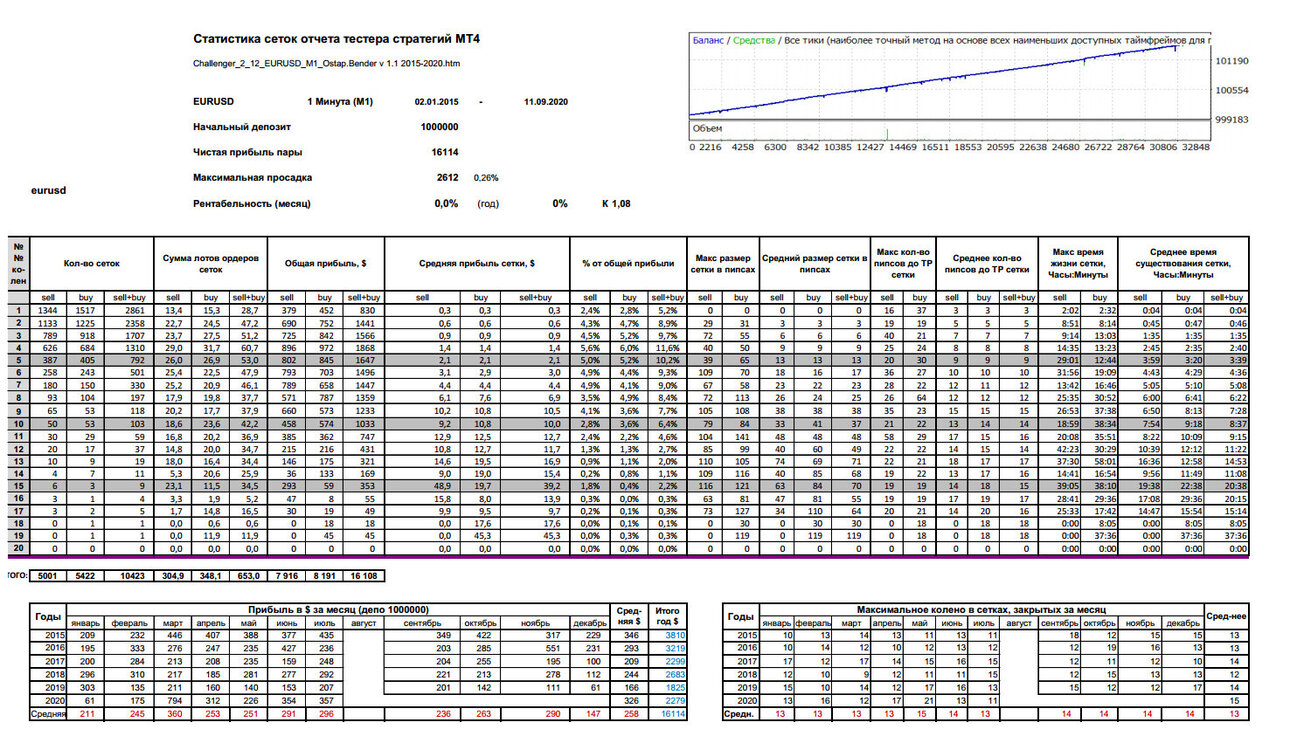Select the max drawdown value '2612'
This screenshot has width=1290, height=743.
(447, 177)
